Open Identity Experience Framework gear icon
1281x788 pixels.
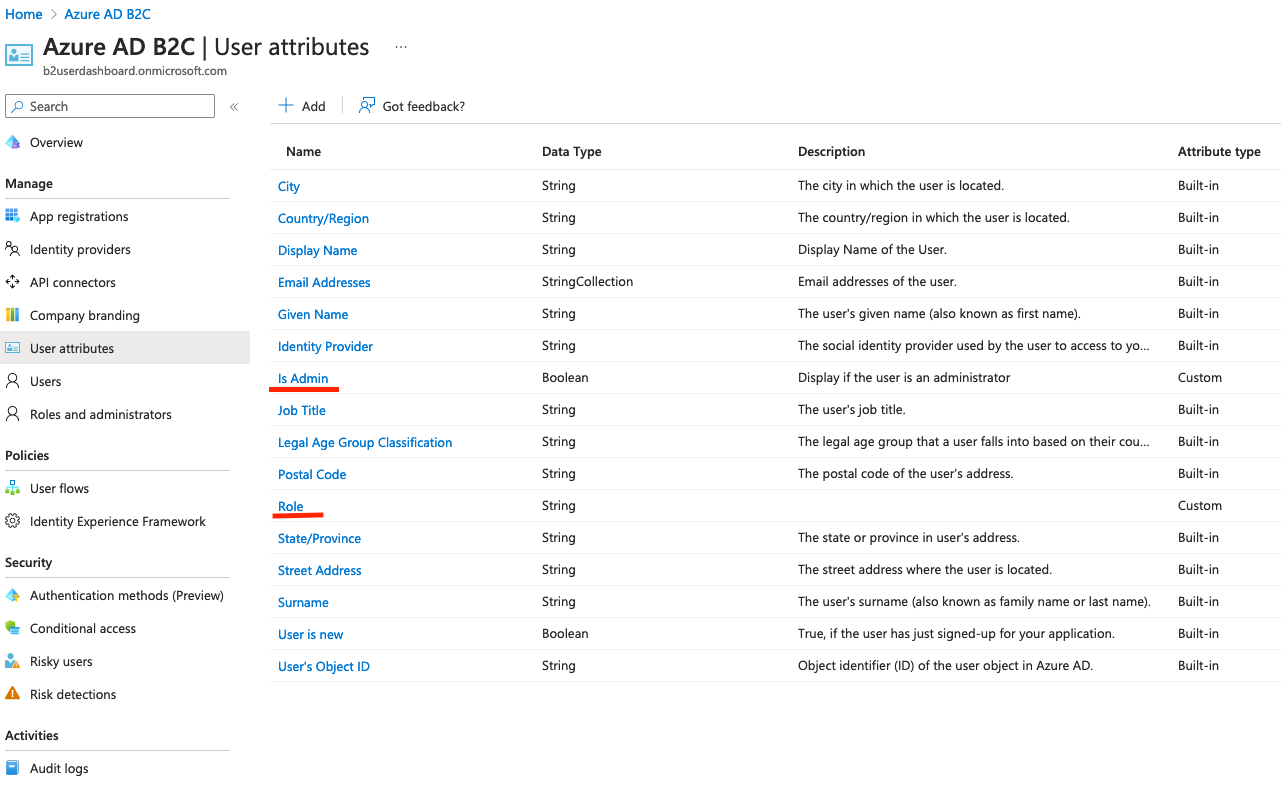(13, 521)
